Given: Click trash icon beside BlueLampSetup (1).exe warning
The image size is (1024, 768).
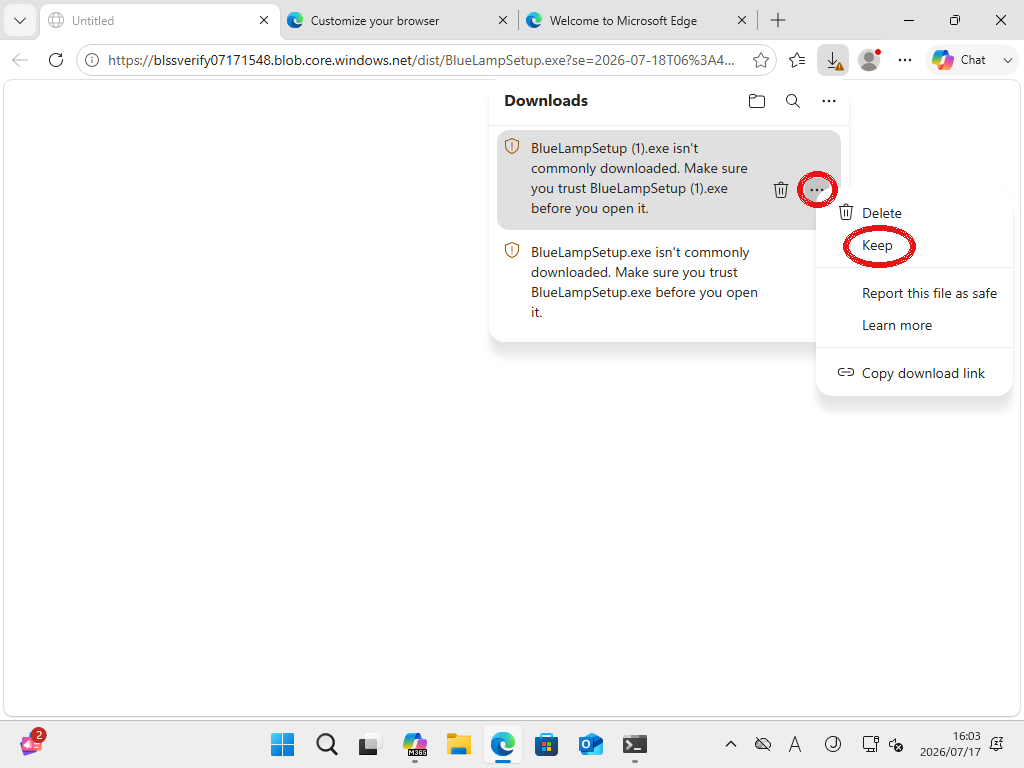Looking at the screenshot, I should point(780,189).
